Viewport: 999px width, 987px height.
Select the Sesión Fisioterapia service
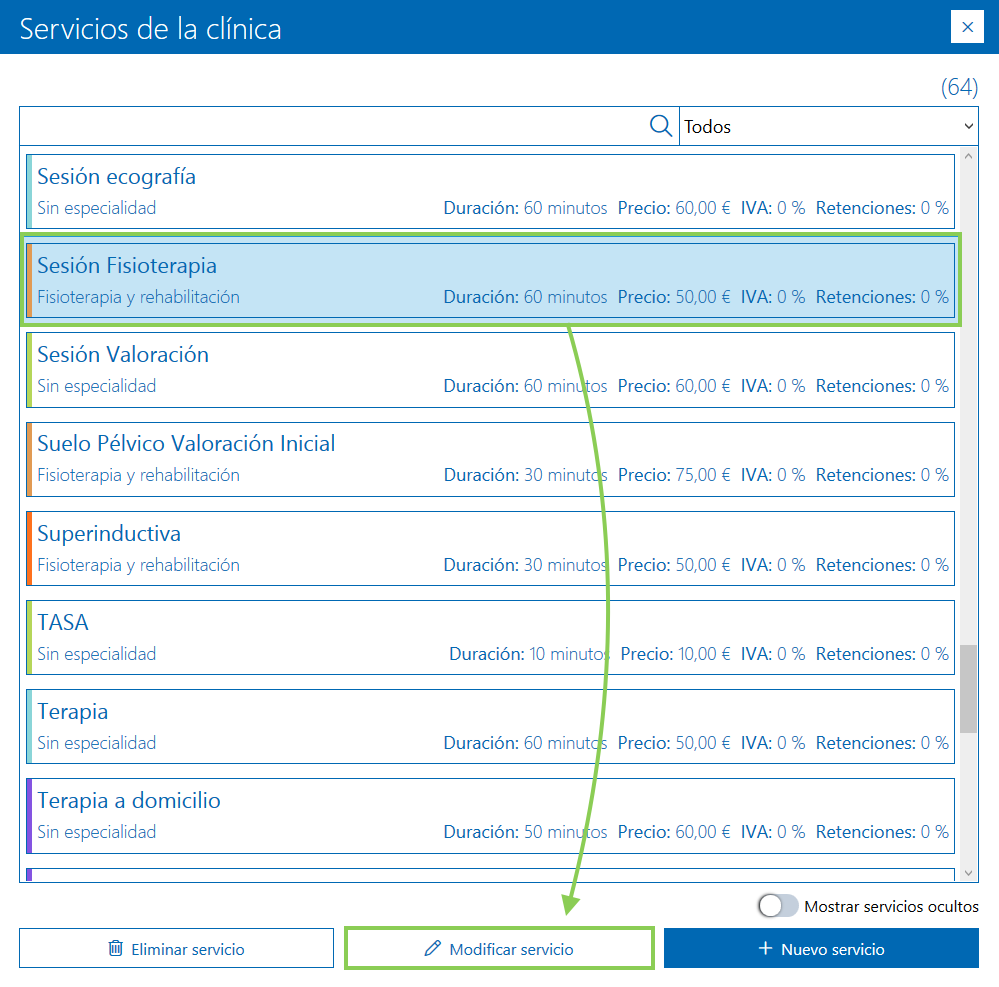[x=490, y=280]
